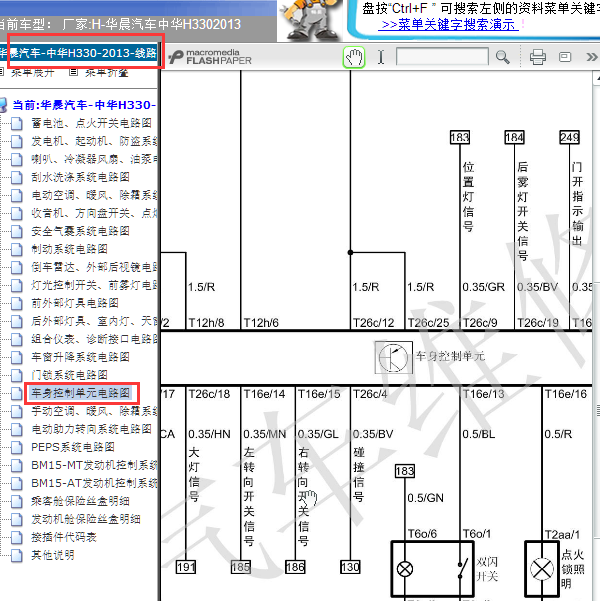Select root node 当前:华晨汽车-中华H330-

(84, 105)
